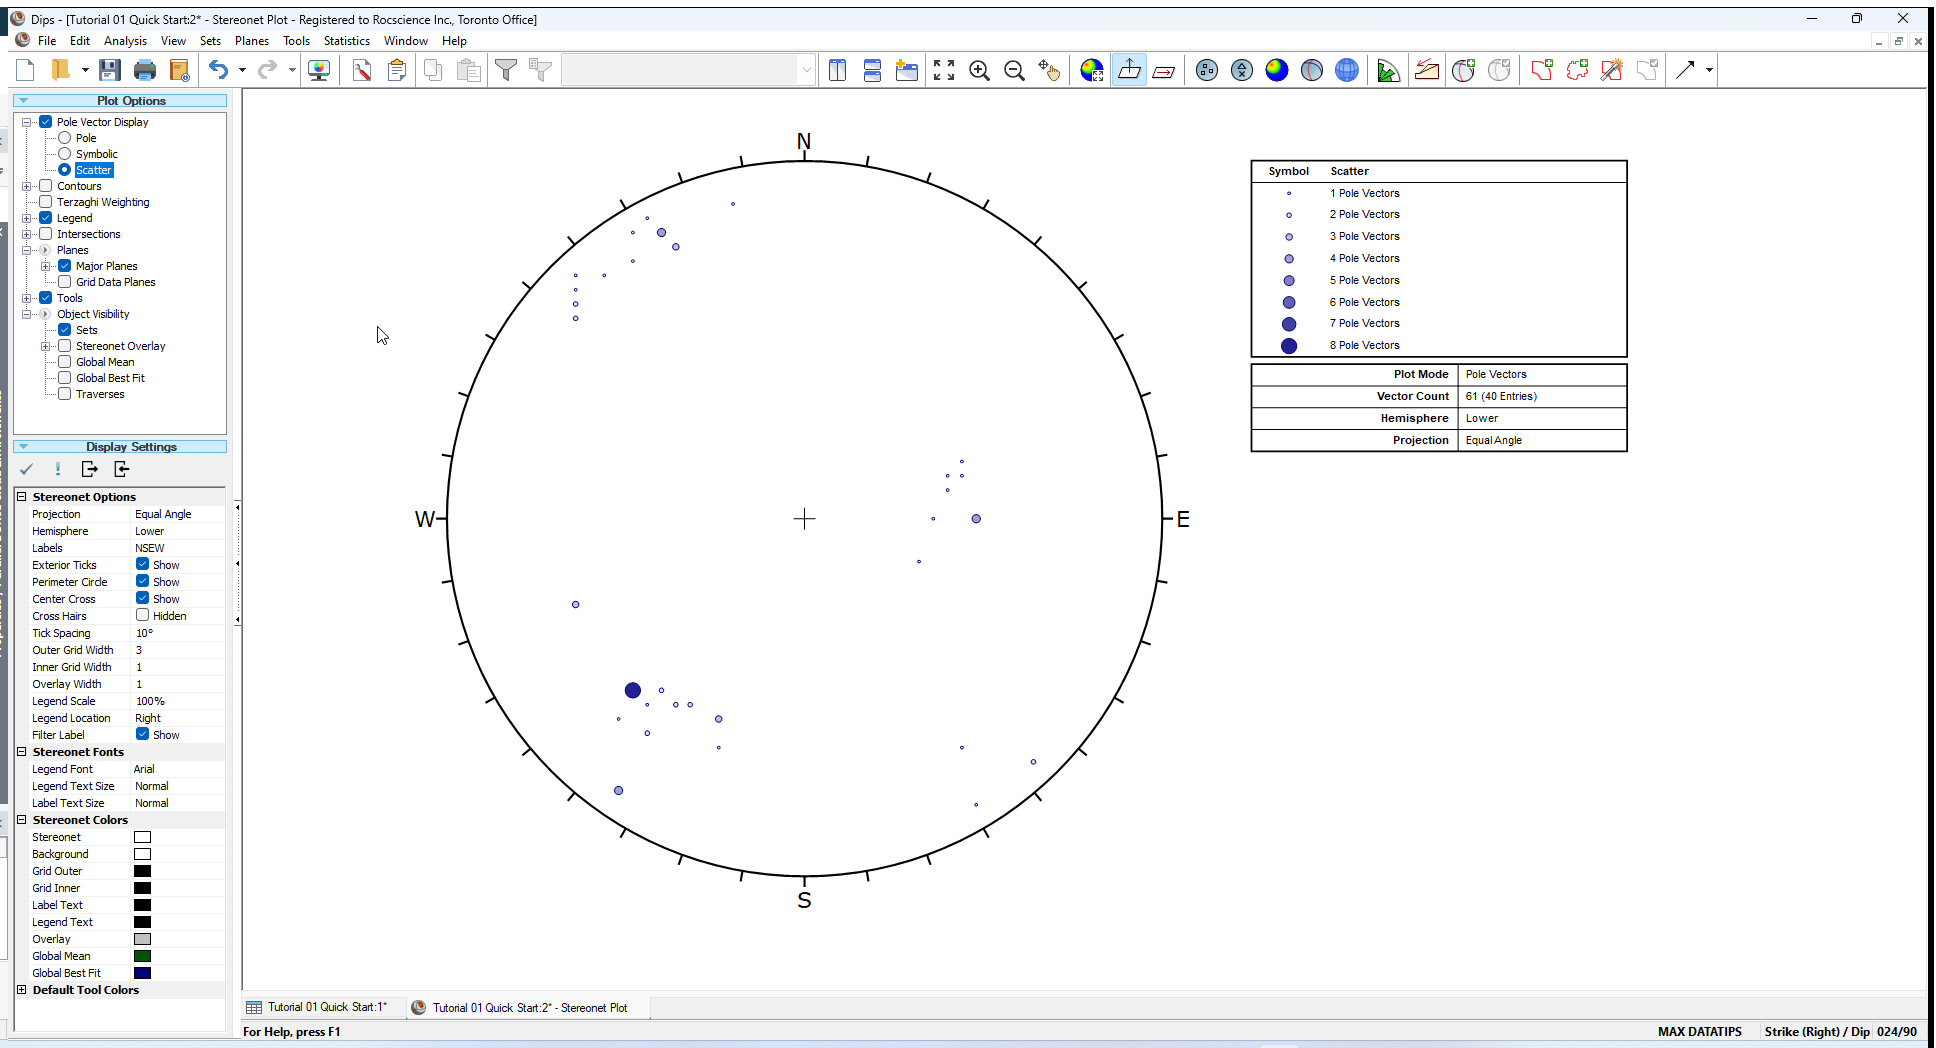The height and width of the screenshot is (1048, 1936).
Task: Open Display Options via the color monitor icon
Action: coord(319,69)
